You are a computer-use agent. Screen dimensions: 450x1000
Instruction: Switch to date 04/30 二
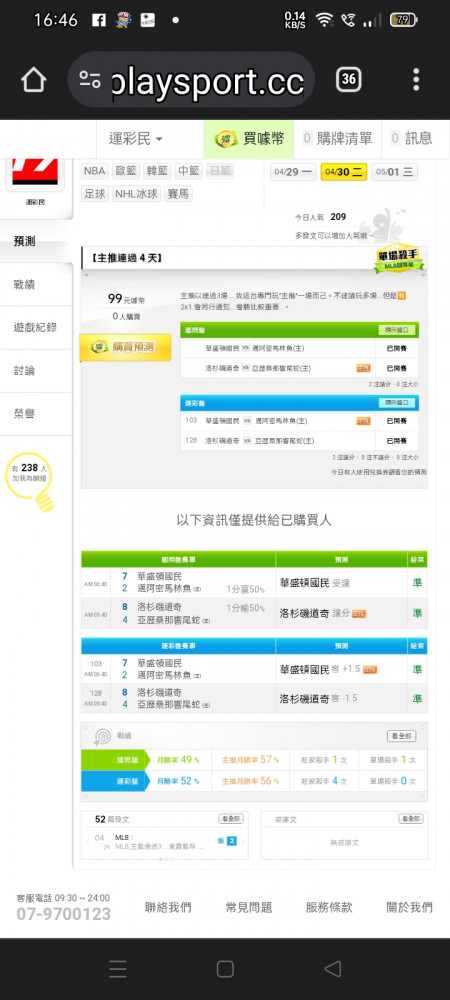(344, 172)
